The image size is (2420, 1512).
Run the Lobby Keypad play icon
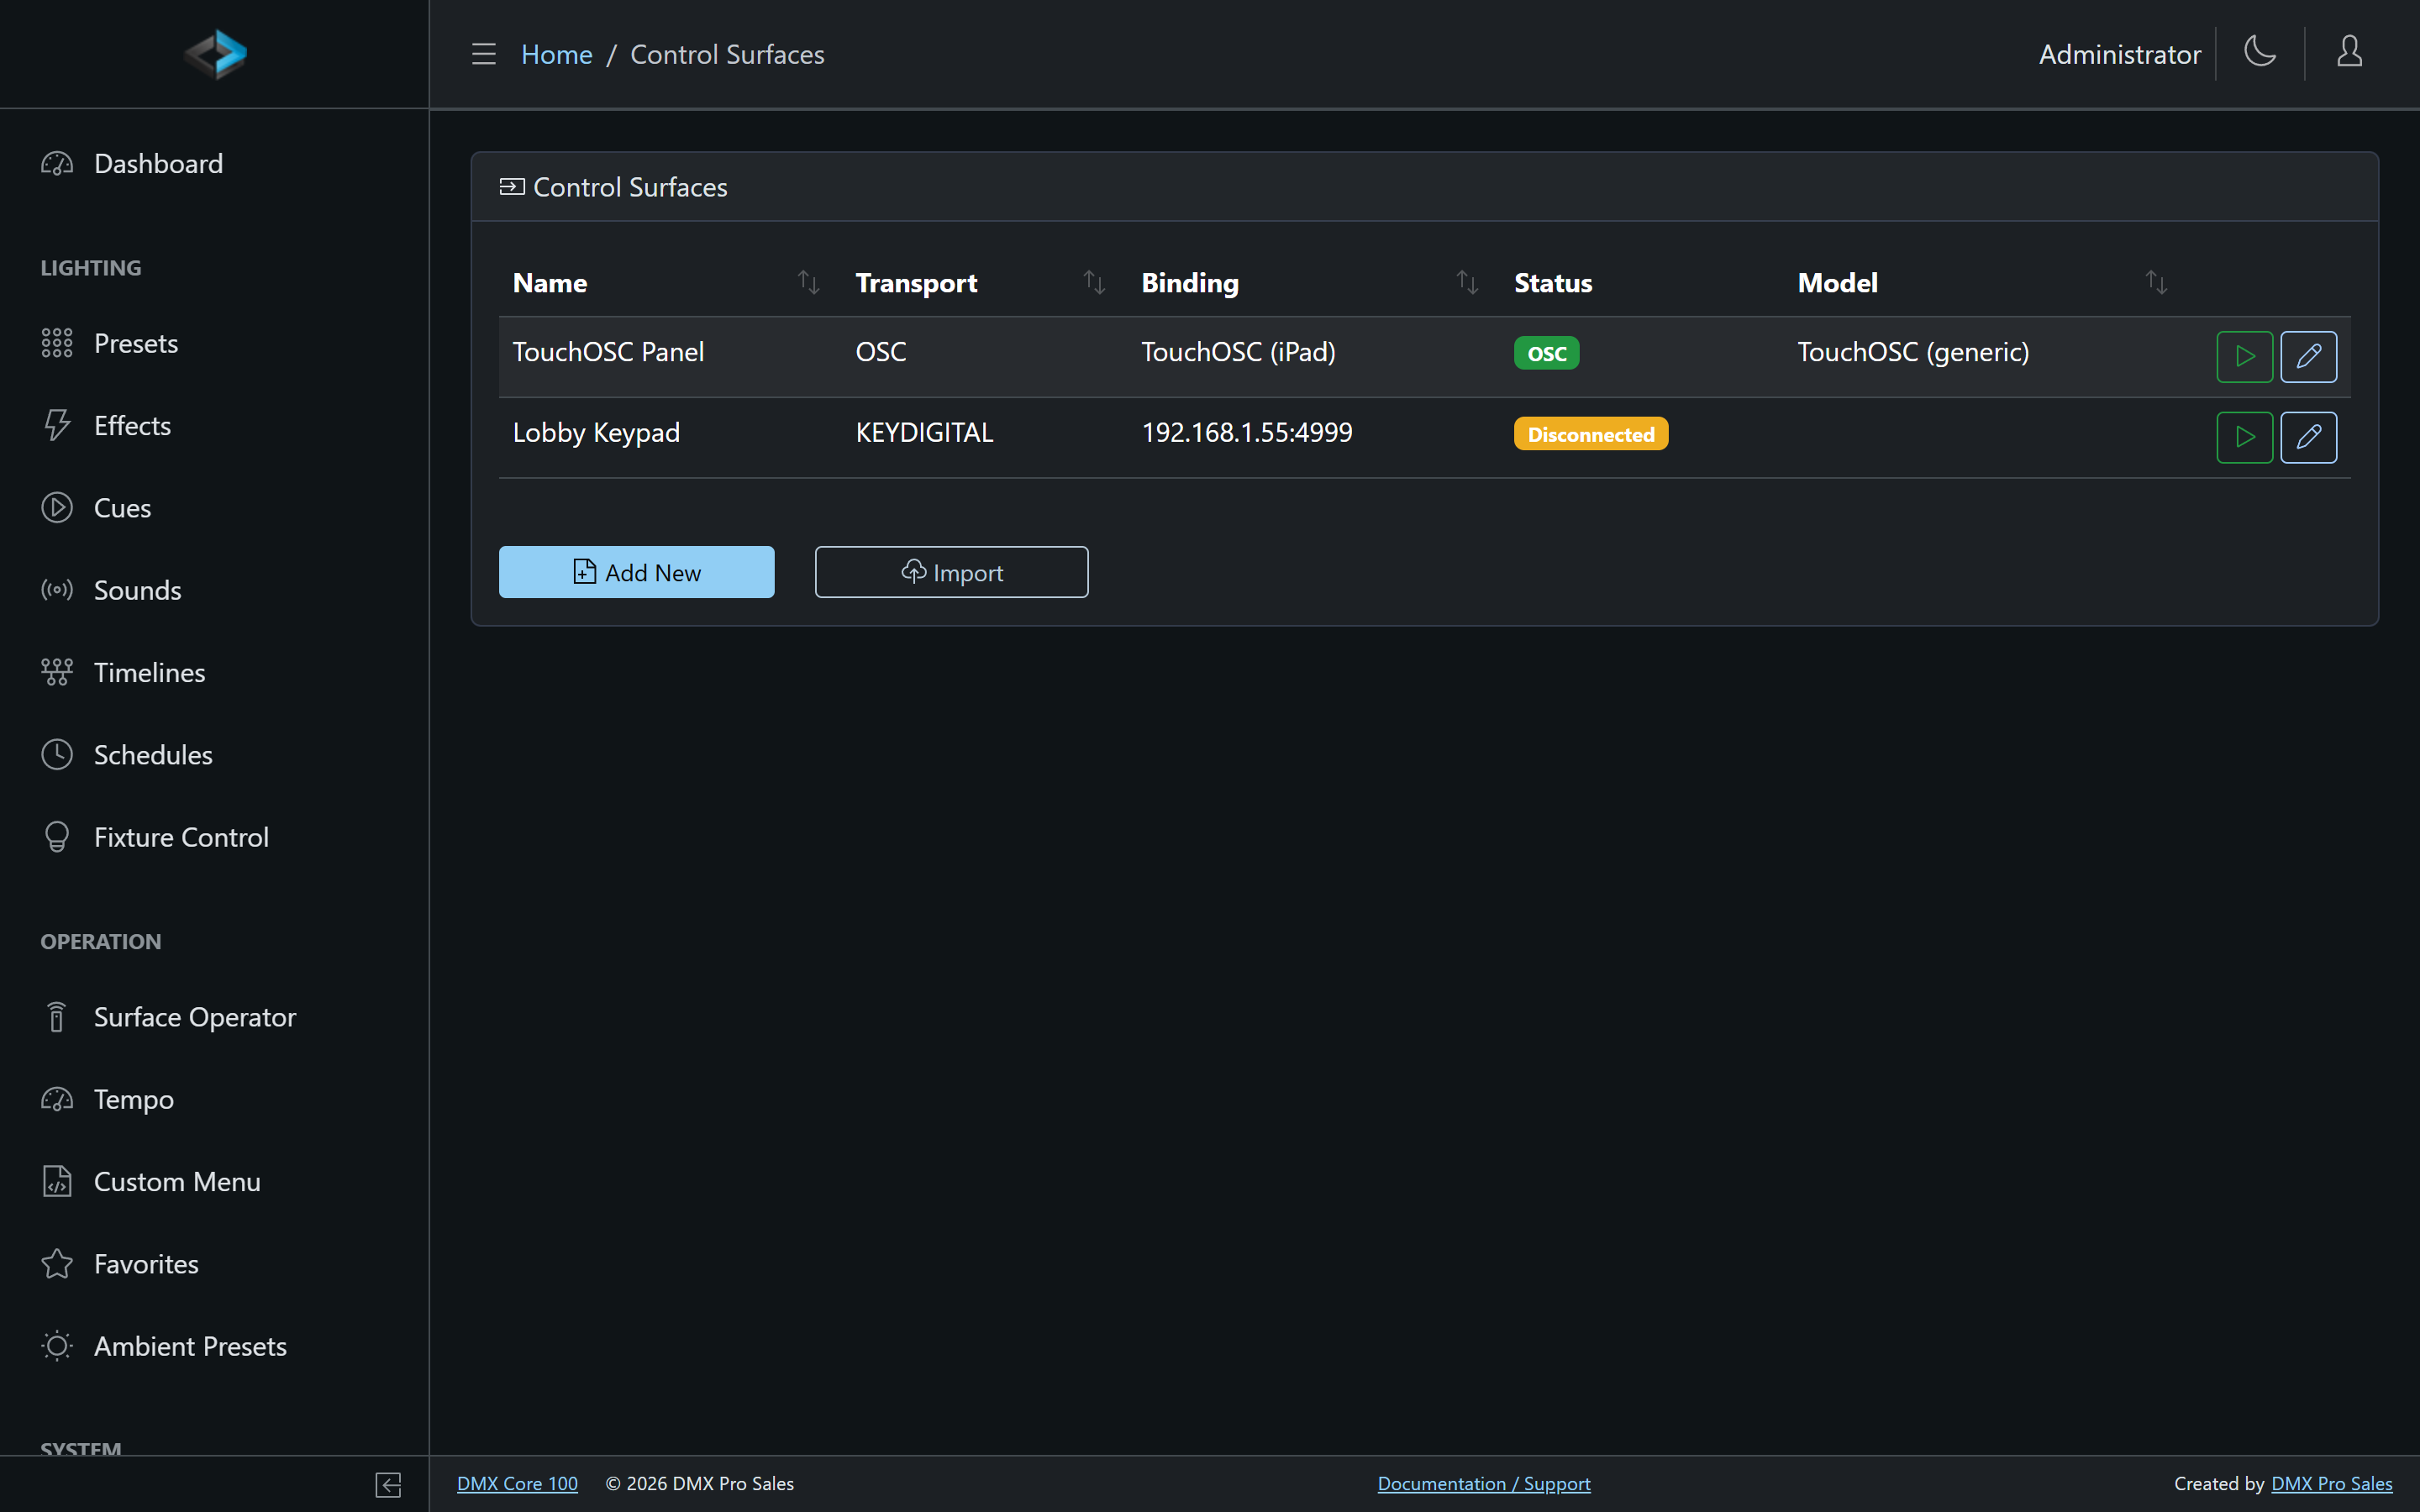(2244, 437)
